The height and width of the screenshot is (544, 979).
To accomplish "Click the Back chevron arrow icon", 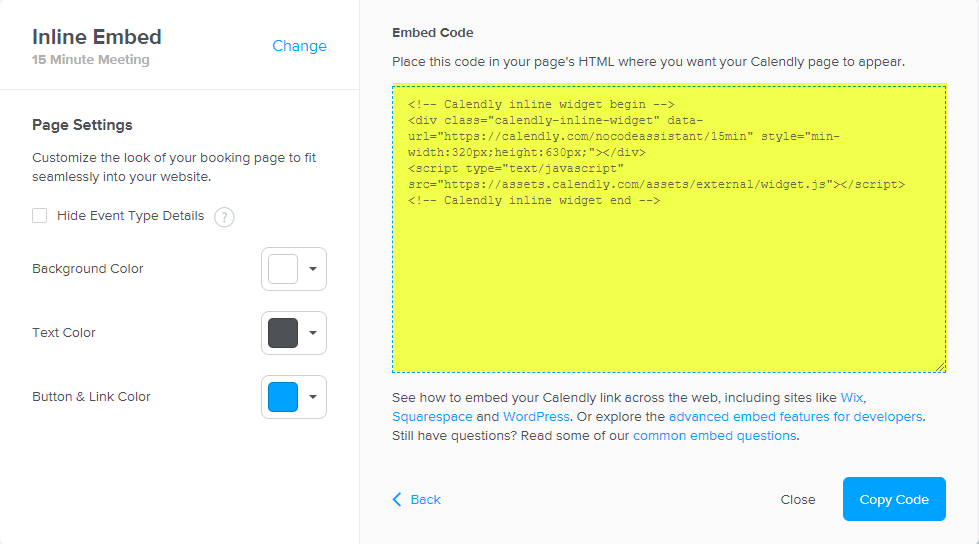I will (397, 499).
